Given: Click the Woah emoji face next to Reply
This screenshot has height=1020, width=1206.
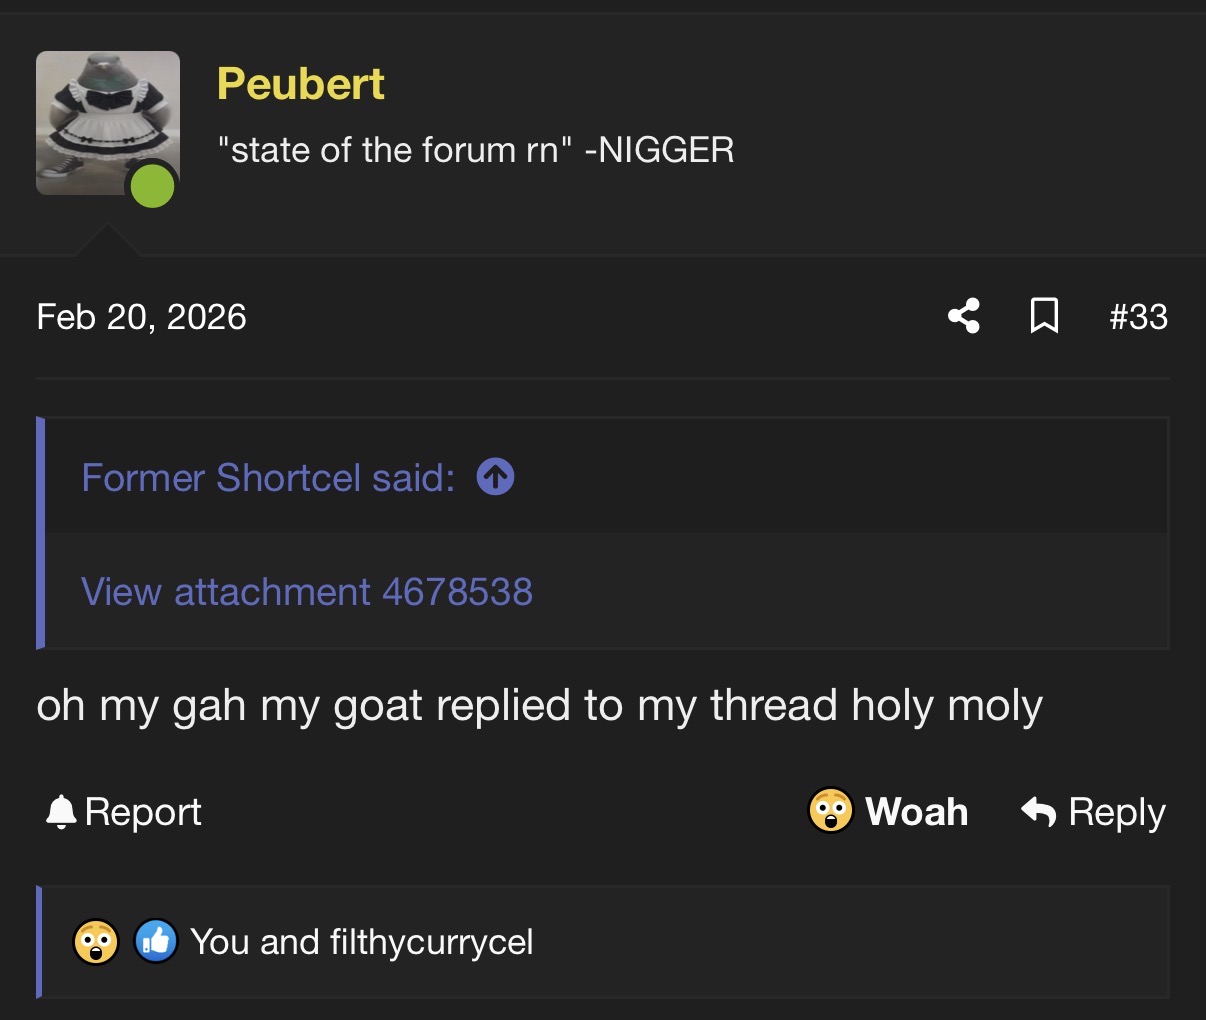Looking at the screenshot, I should [830, 811].
